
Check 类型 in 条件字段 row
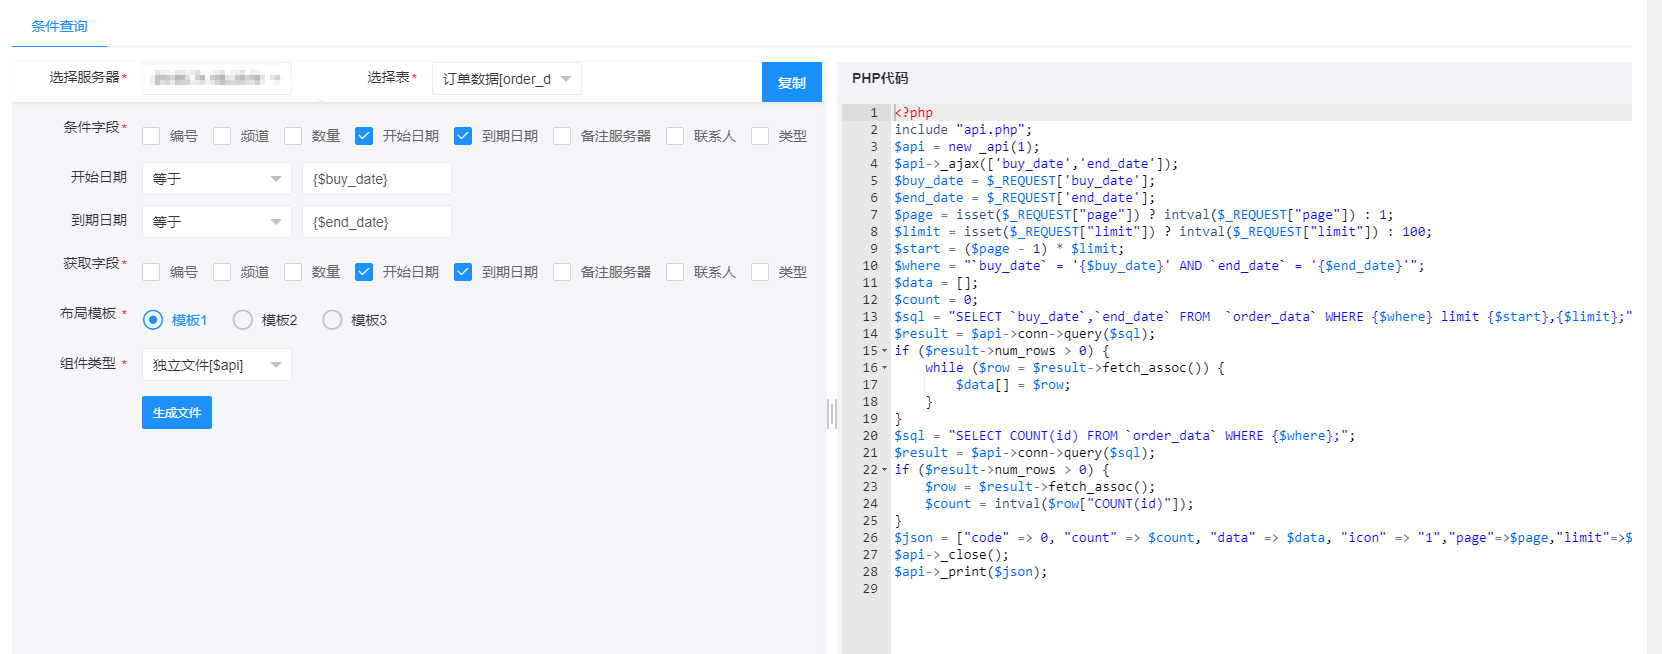pyautogui.click(x=760, y=136)
